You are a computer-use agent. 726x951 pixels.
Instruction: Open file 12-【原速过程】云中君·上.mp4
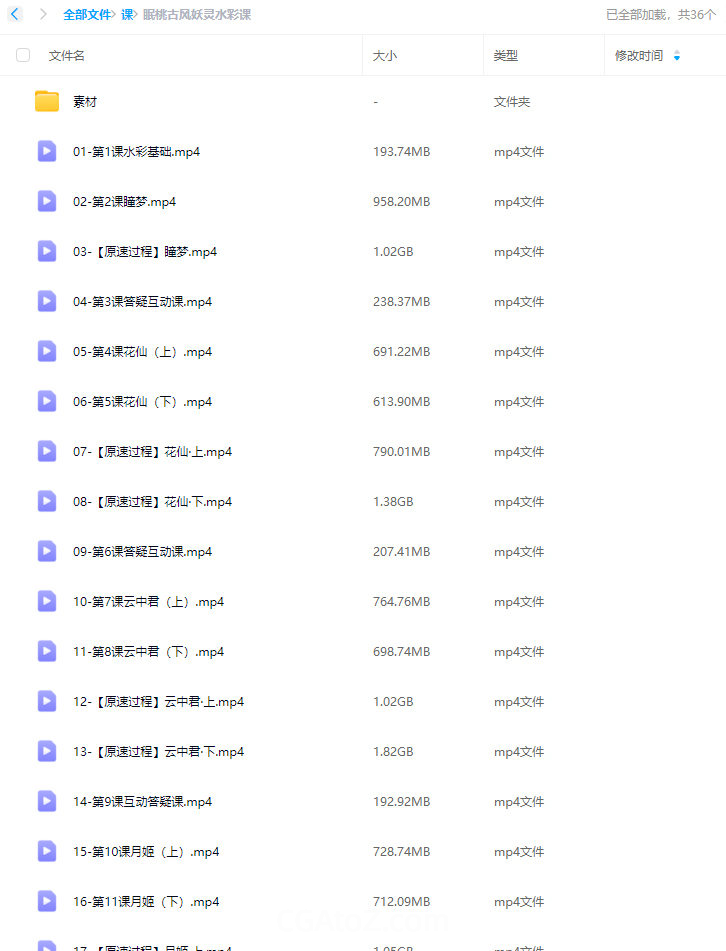[158, 701]
